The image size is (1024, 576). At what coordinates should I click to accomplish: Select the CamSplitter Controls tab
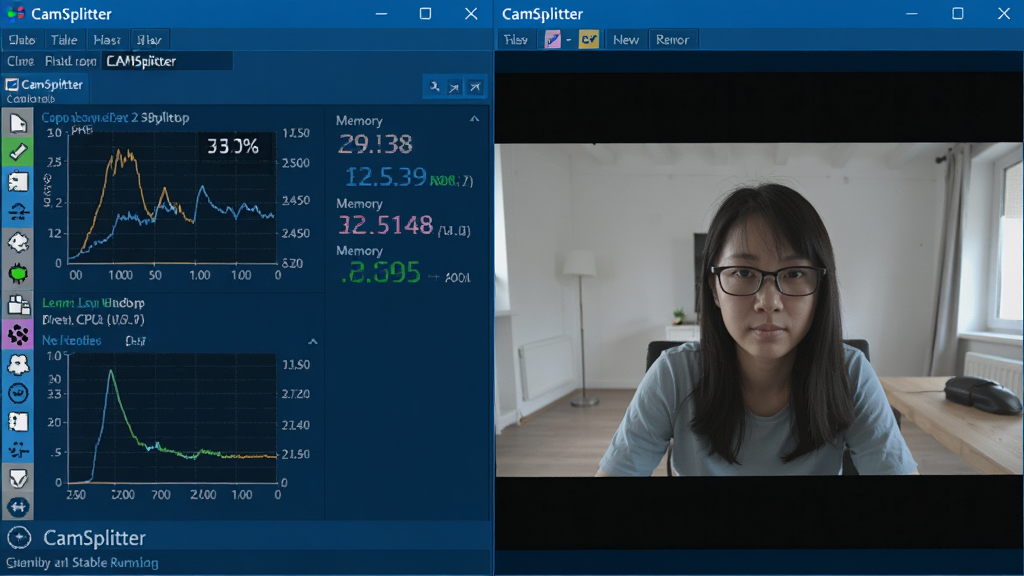pos(44,90)
